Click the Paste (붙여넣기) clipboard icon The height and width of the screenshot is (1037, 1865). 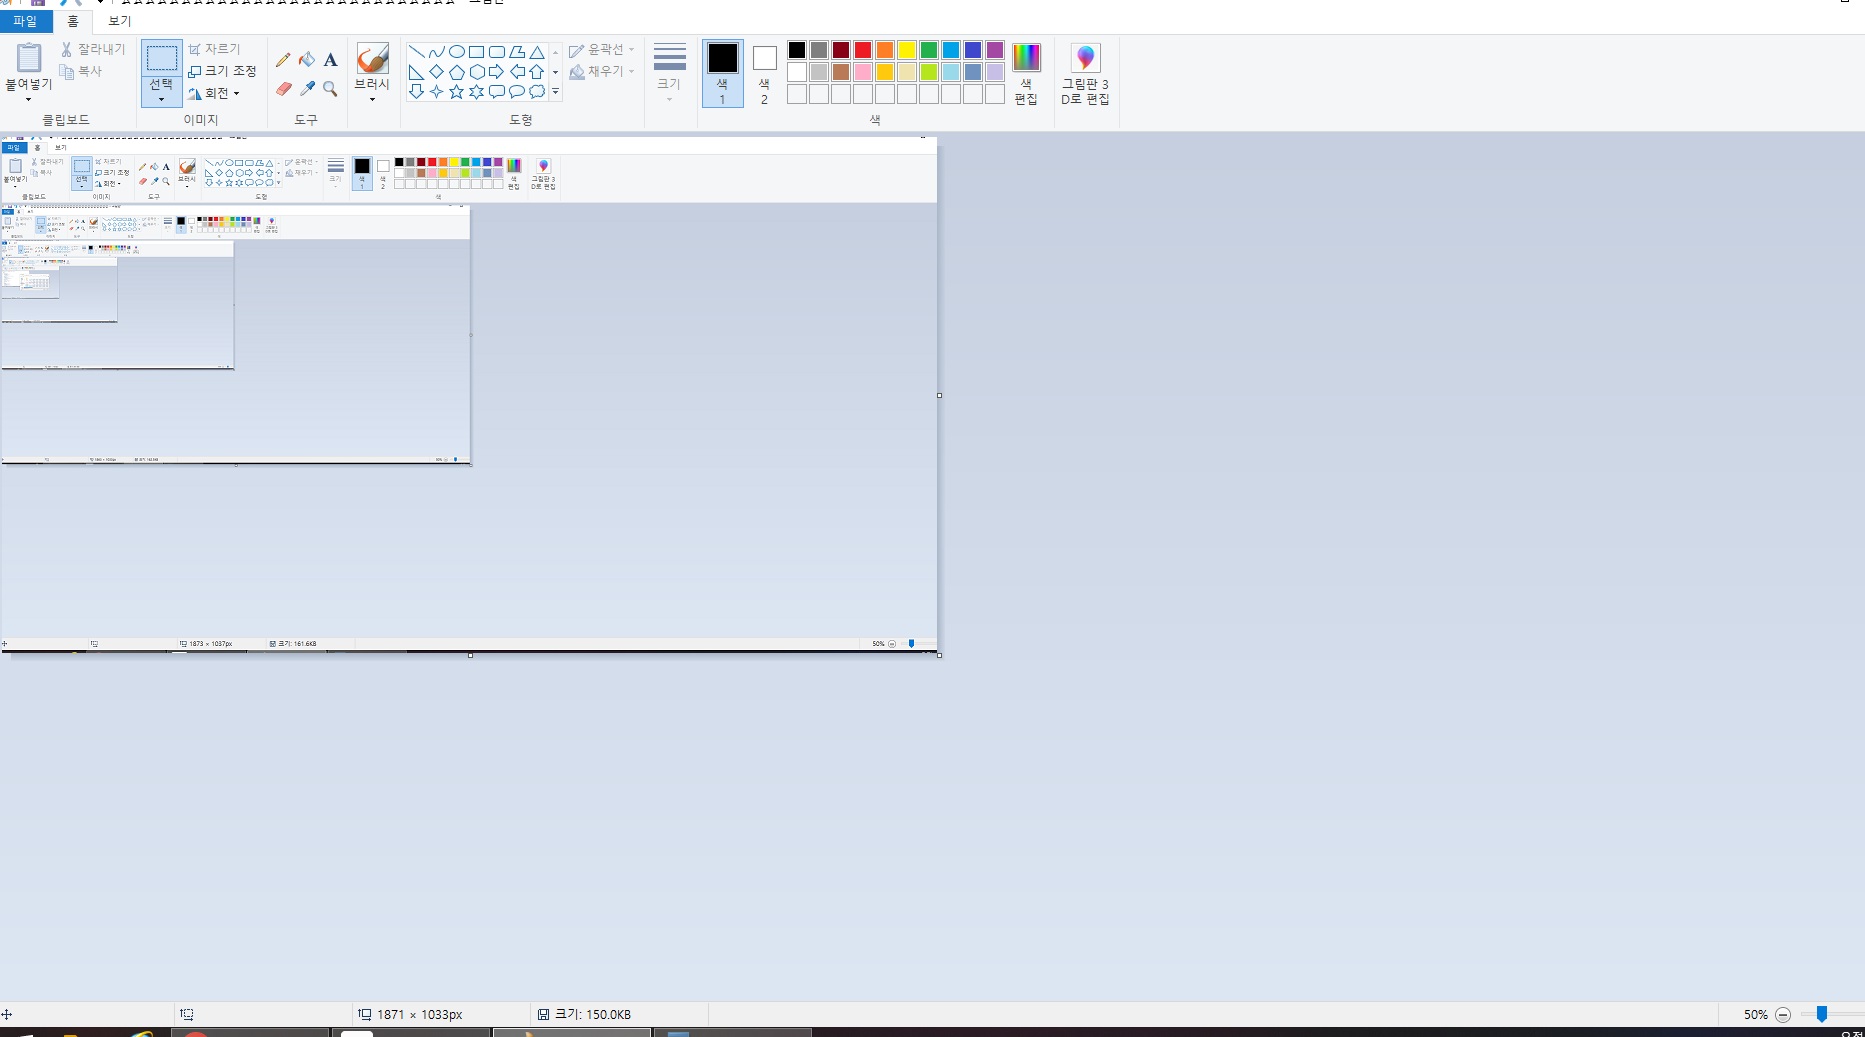[x=29, y=57]
